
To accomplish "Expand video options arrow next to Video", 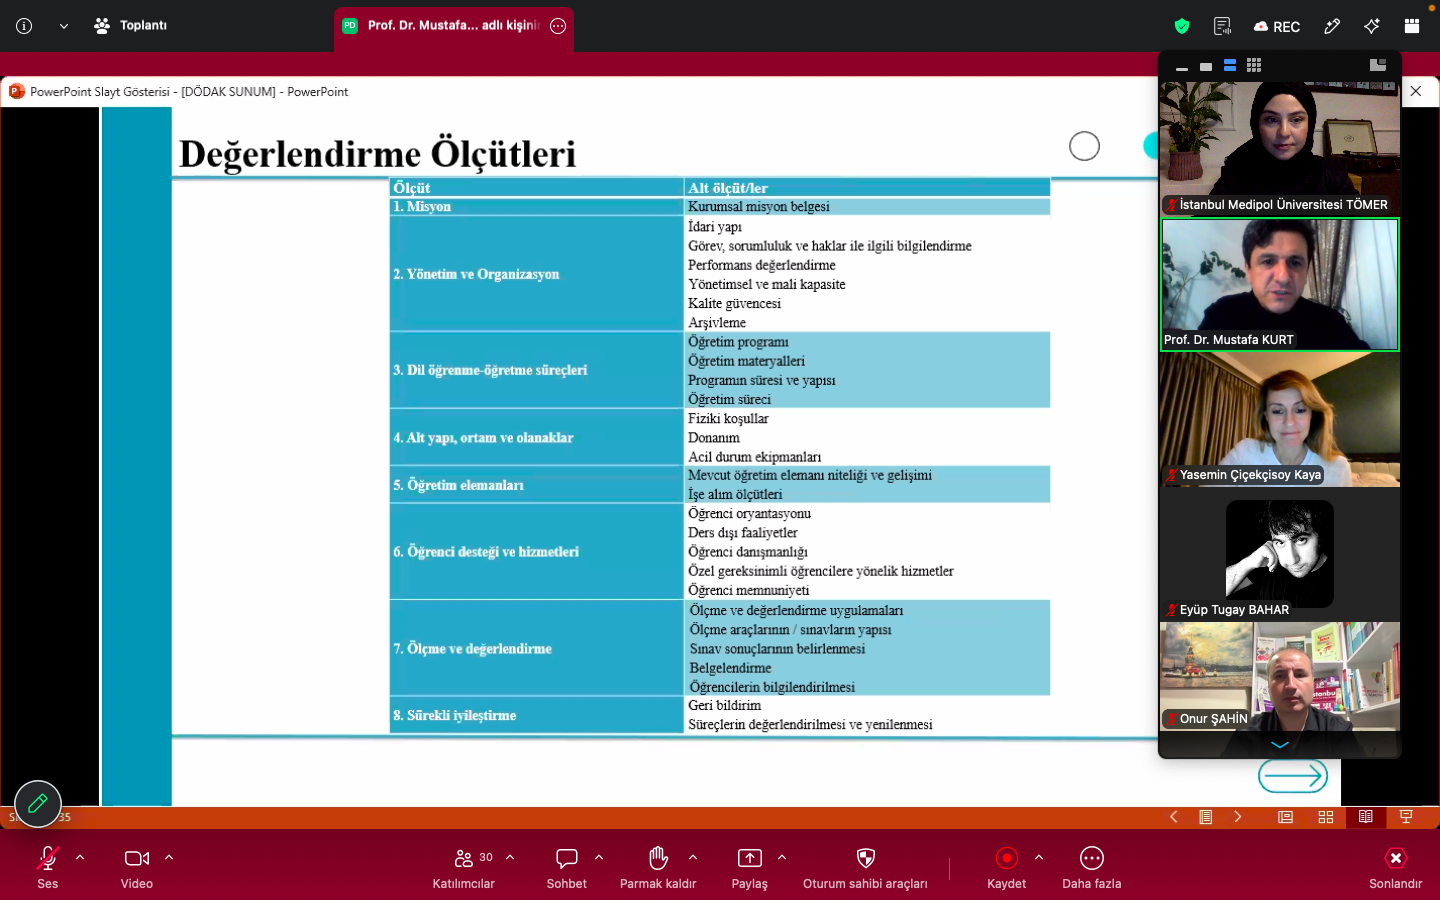I will (x=169, y=857).
